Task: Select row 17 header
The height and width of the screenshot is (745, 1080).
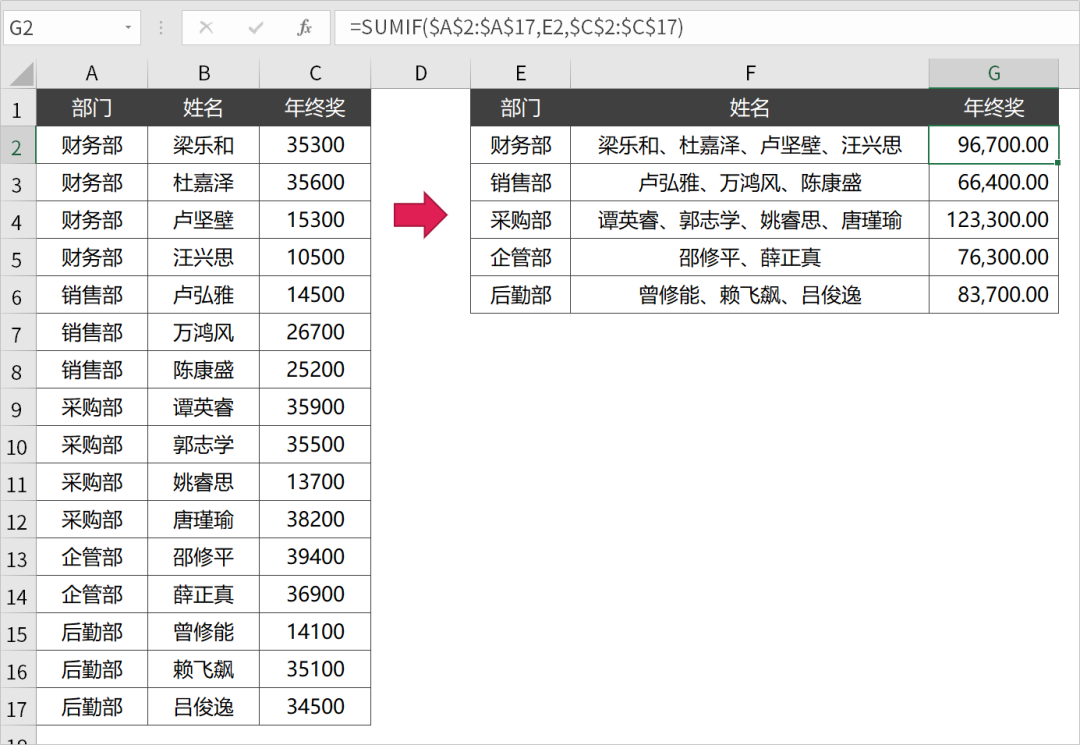Action: point(17,709)
